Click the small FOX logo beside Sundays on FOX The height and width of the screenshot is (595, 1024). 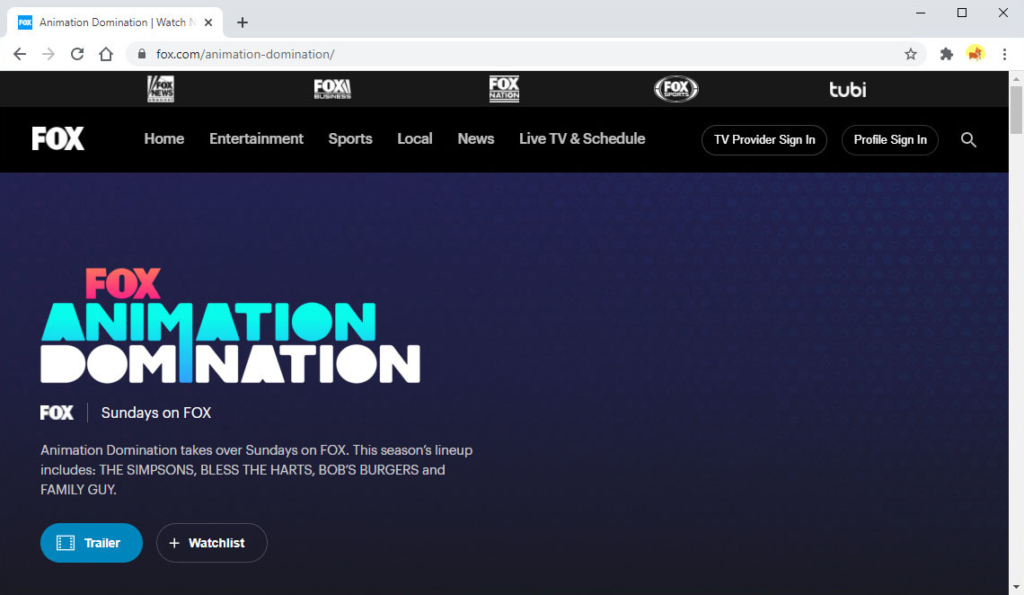pos(57,413)
